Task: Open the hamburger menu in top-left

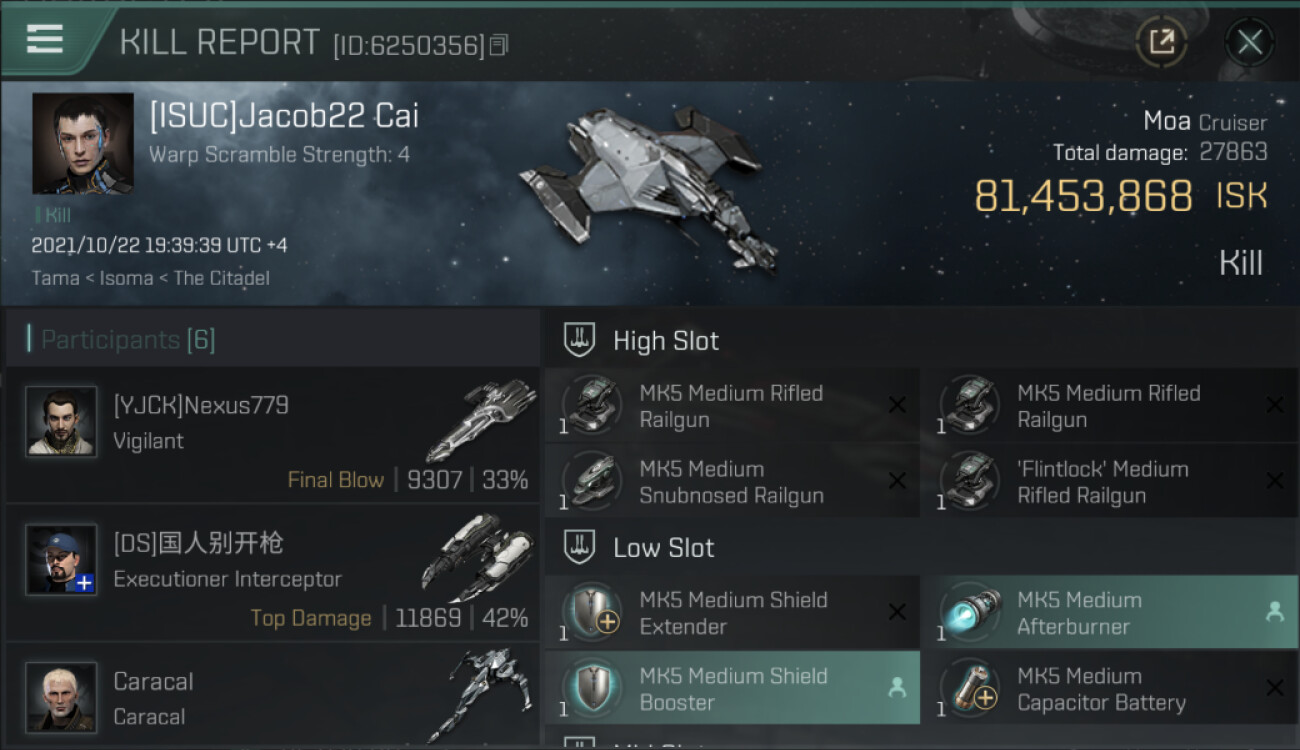Action: 45,40
